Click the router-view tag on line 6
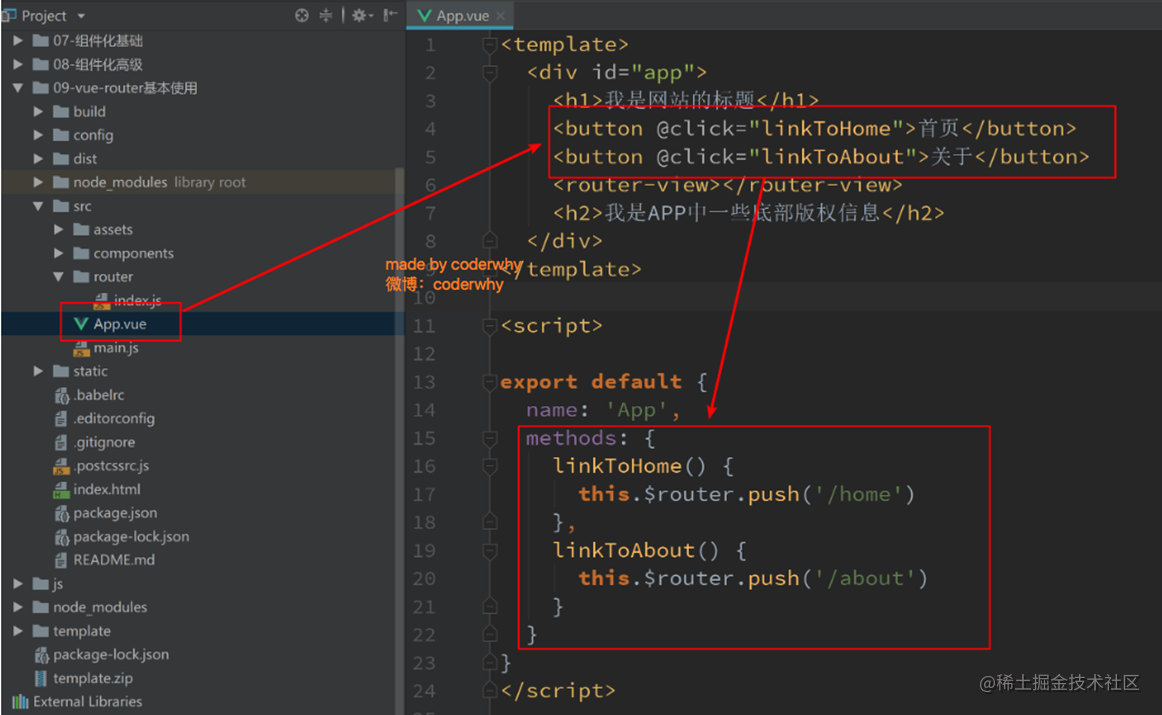Screen dimensions: 1162x715 (727, 185)
